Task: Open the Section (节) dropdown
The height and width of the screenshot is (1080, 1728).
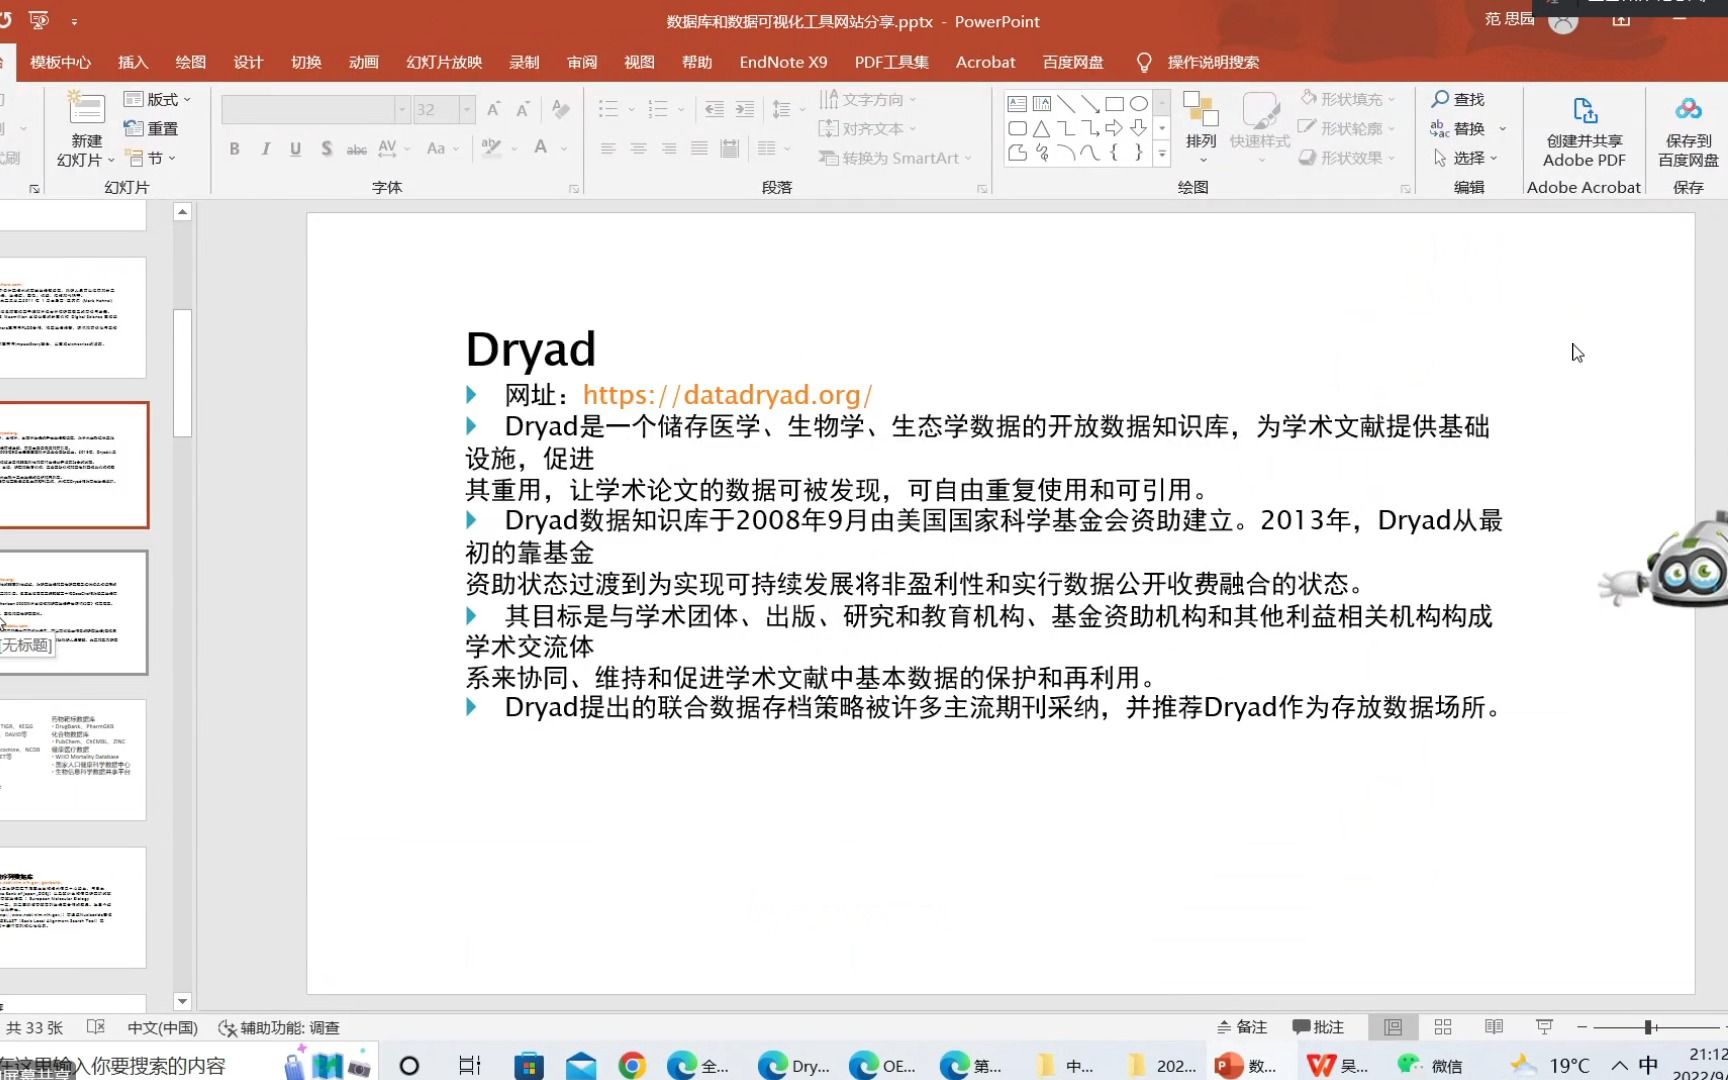Action: pyautogui.click(x=151, y=158)
